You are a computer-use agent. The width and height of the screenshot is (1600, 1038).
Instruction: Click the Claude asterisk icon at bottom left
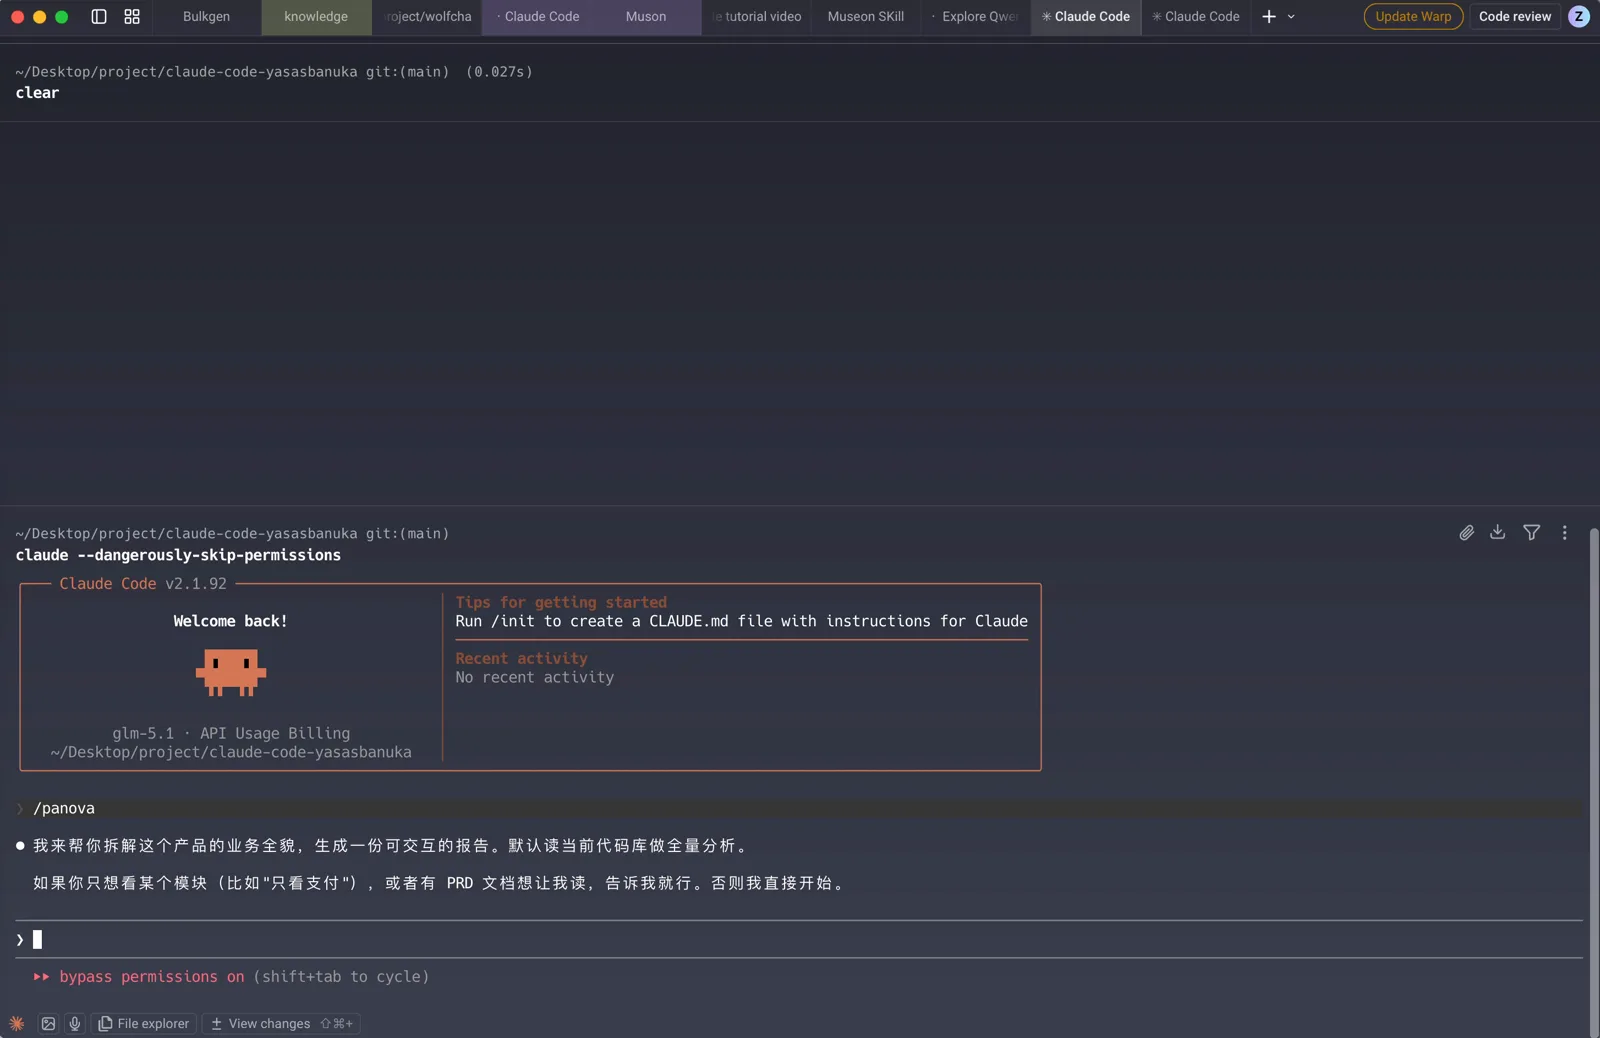(x=17, y=1023)
